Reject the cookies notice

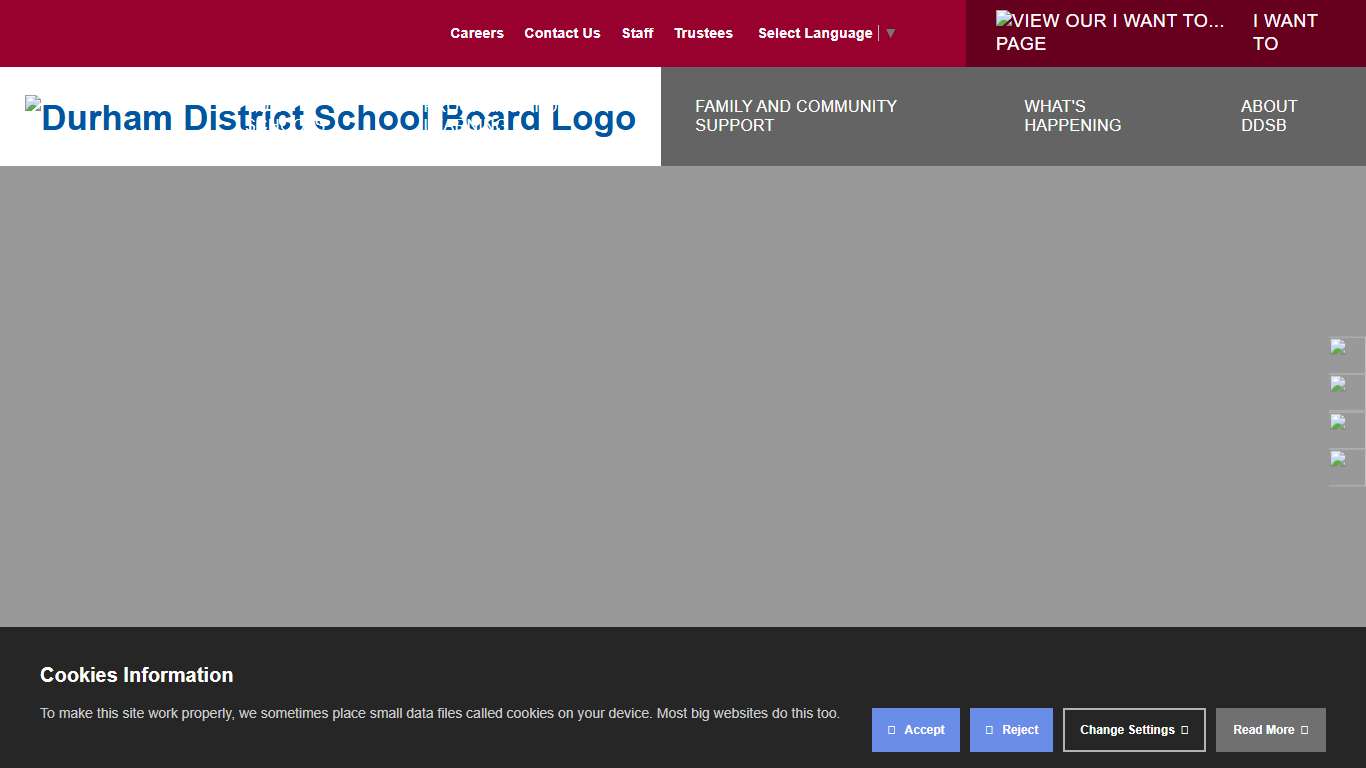(1011, 730)
